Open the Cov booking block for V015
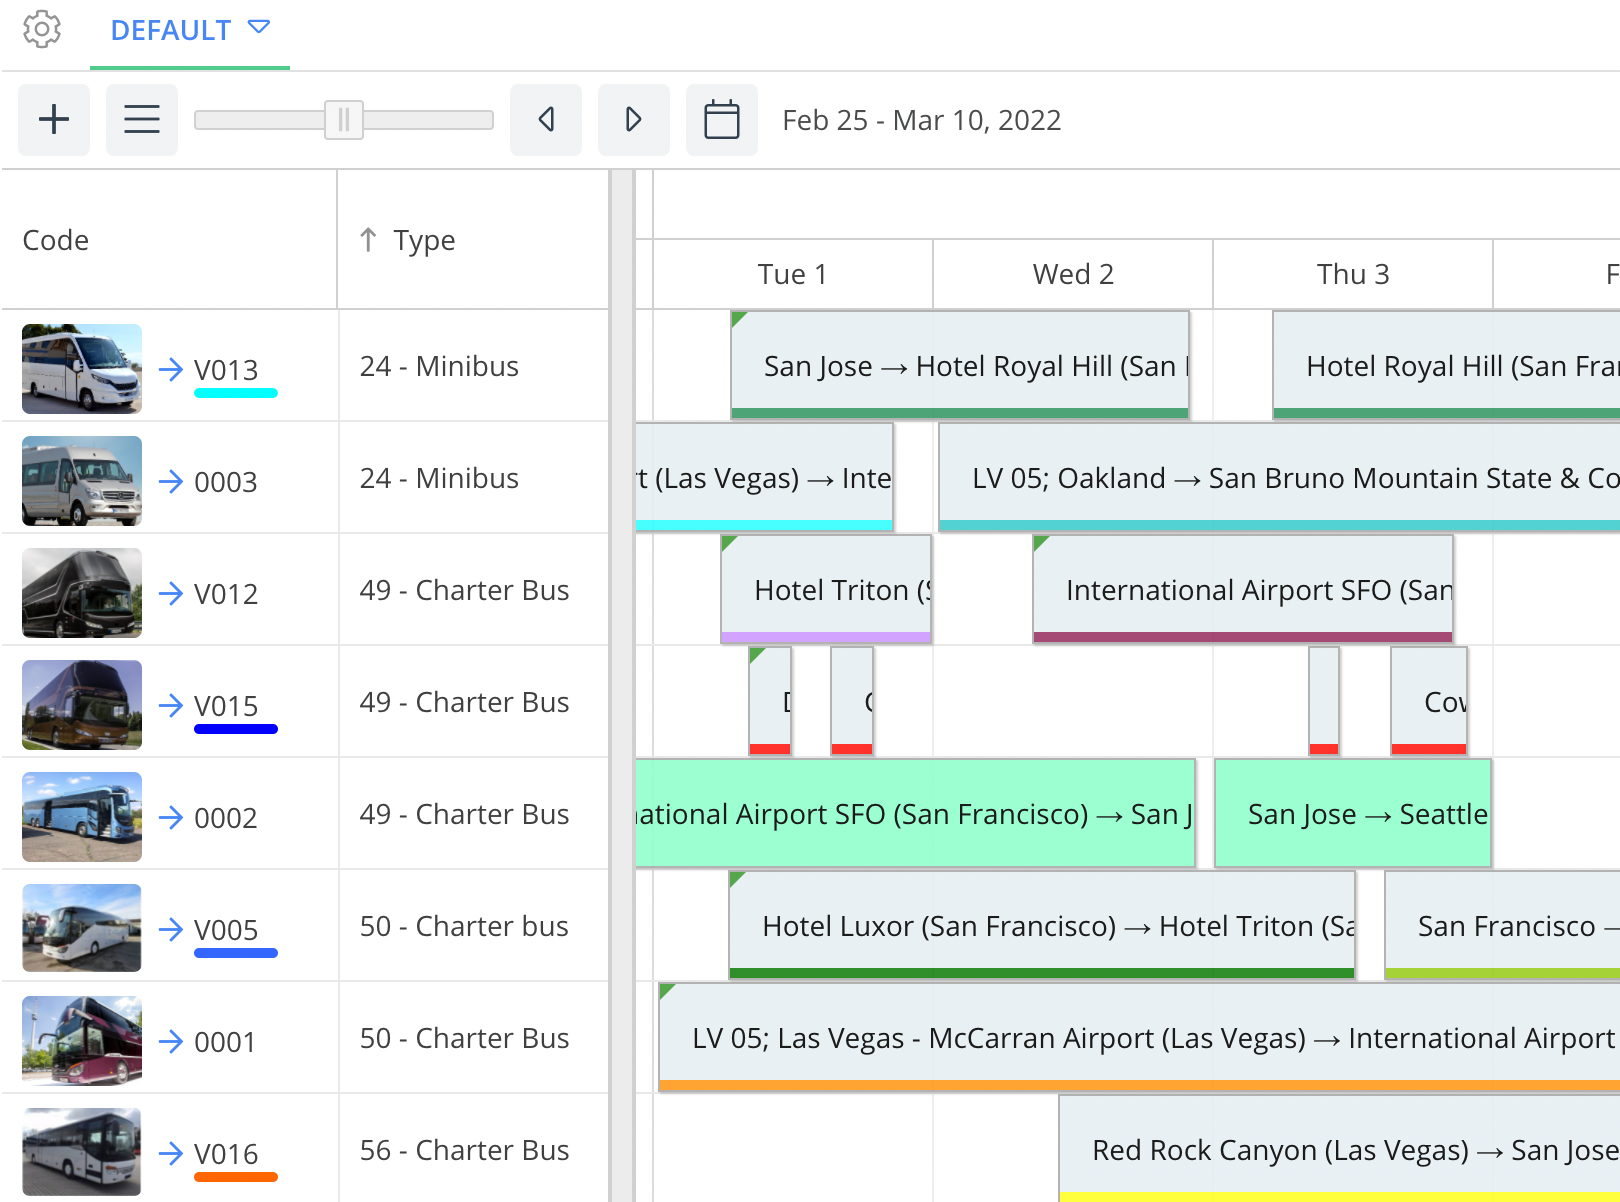This screenshot has height=1202, width=1620. tap(1429, 701)
